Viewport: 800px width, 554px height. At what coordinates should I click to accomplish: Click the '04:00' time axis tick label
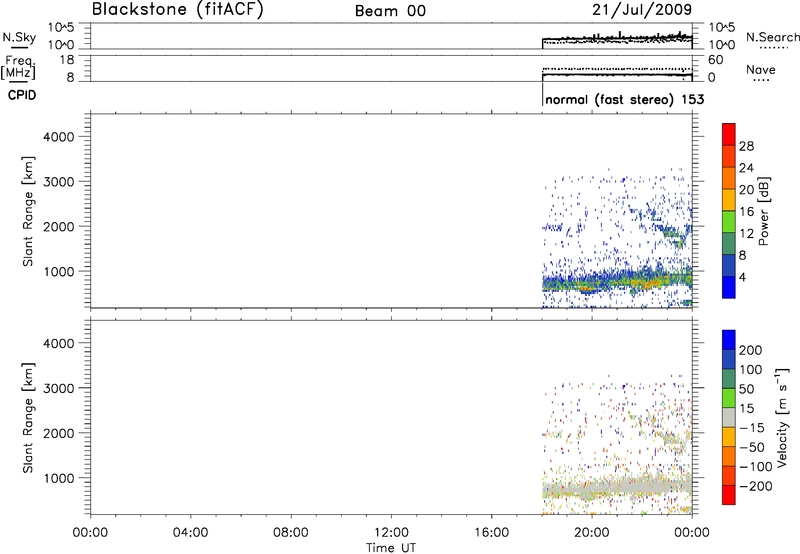[190, 533]
